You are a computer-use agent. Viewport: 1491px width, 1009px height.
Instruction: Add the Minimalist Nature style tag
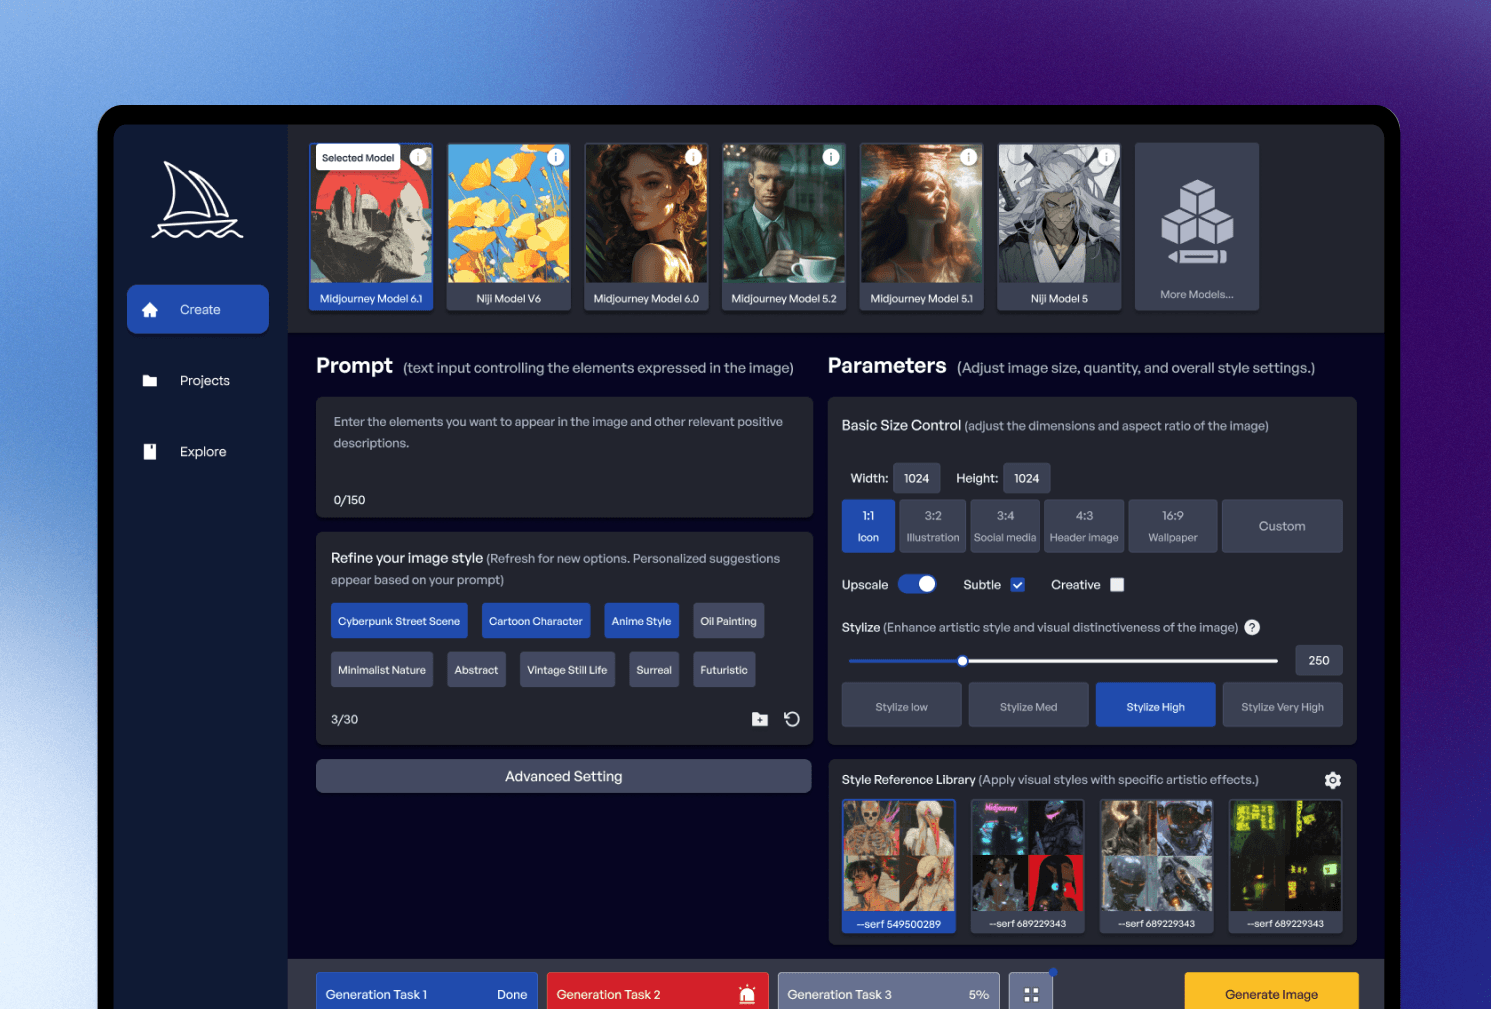pyautogui.click(x=382, y=670)
